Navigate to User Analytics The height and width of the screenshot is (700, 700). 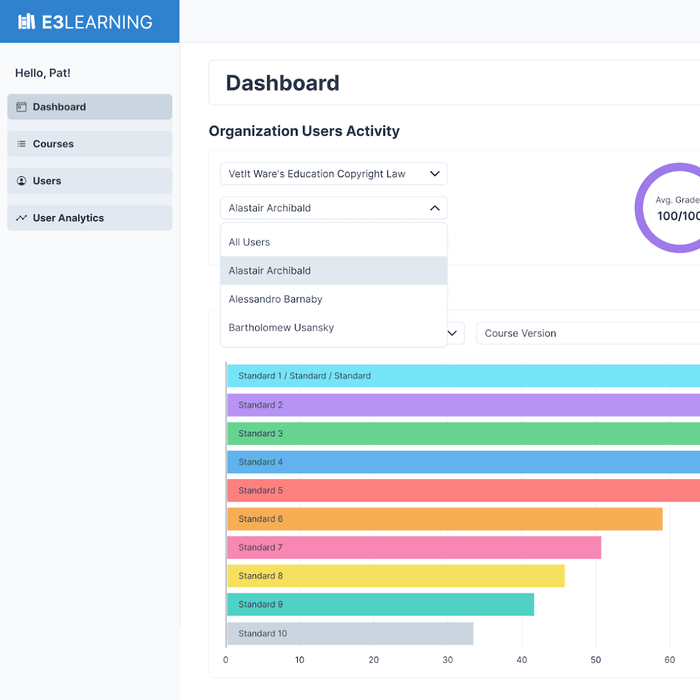click(90, 218)
